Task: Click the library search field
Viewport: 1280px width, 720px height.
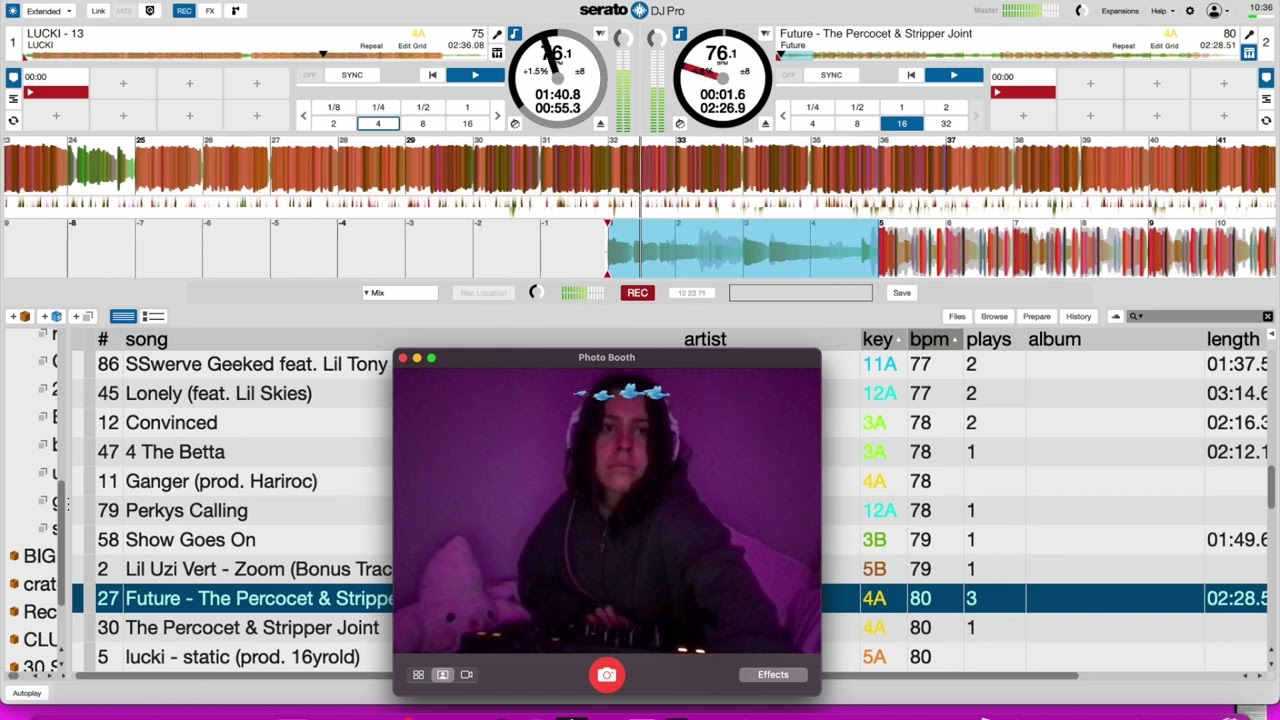Action: point(1200,317)
